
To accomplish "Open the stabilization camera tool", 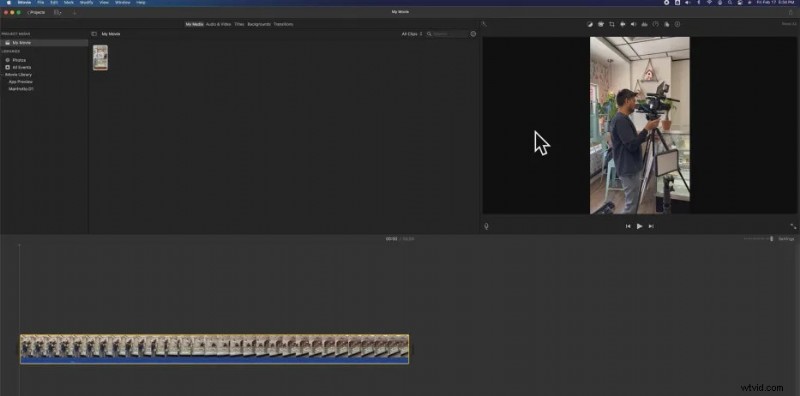I will coord(622,24).
